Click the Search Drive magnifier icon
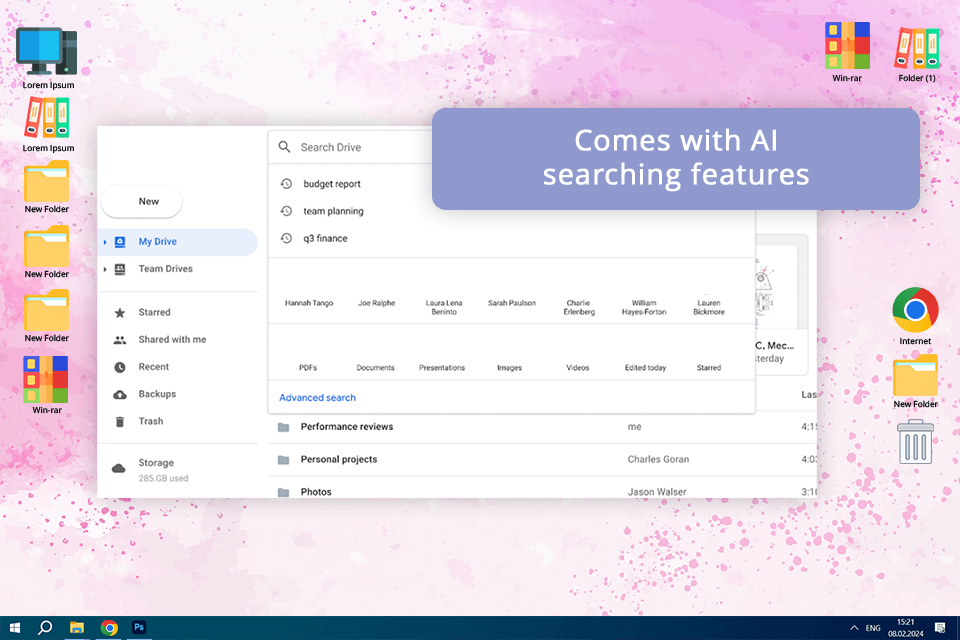The width and height of the screenshot is (960, 640). [x=285, y=147]
